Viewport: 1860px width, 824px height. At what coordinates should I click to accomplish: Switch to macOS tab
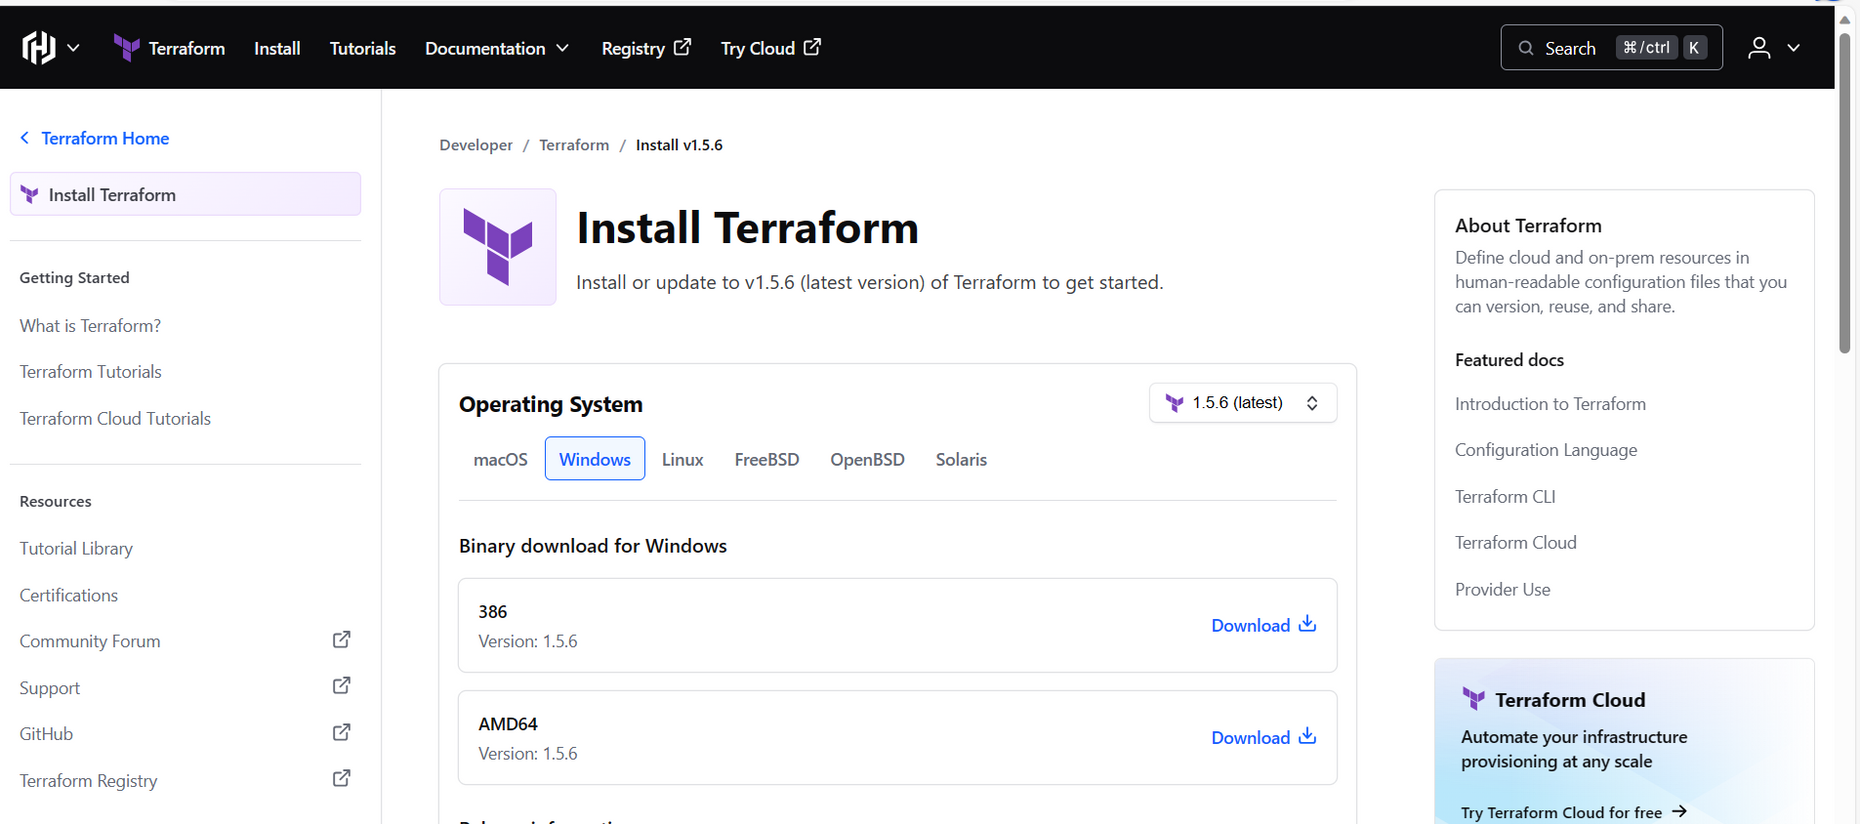pyautogui.click(x=500, y=459)
